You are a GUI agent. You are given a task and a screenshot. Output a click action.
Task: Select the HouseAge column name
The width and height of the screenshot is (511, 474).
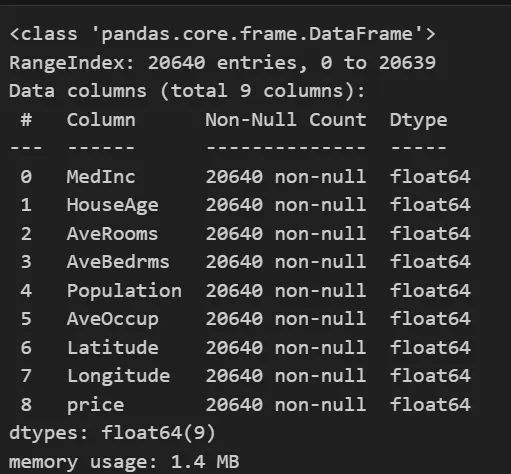[x=112, y=205]
